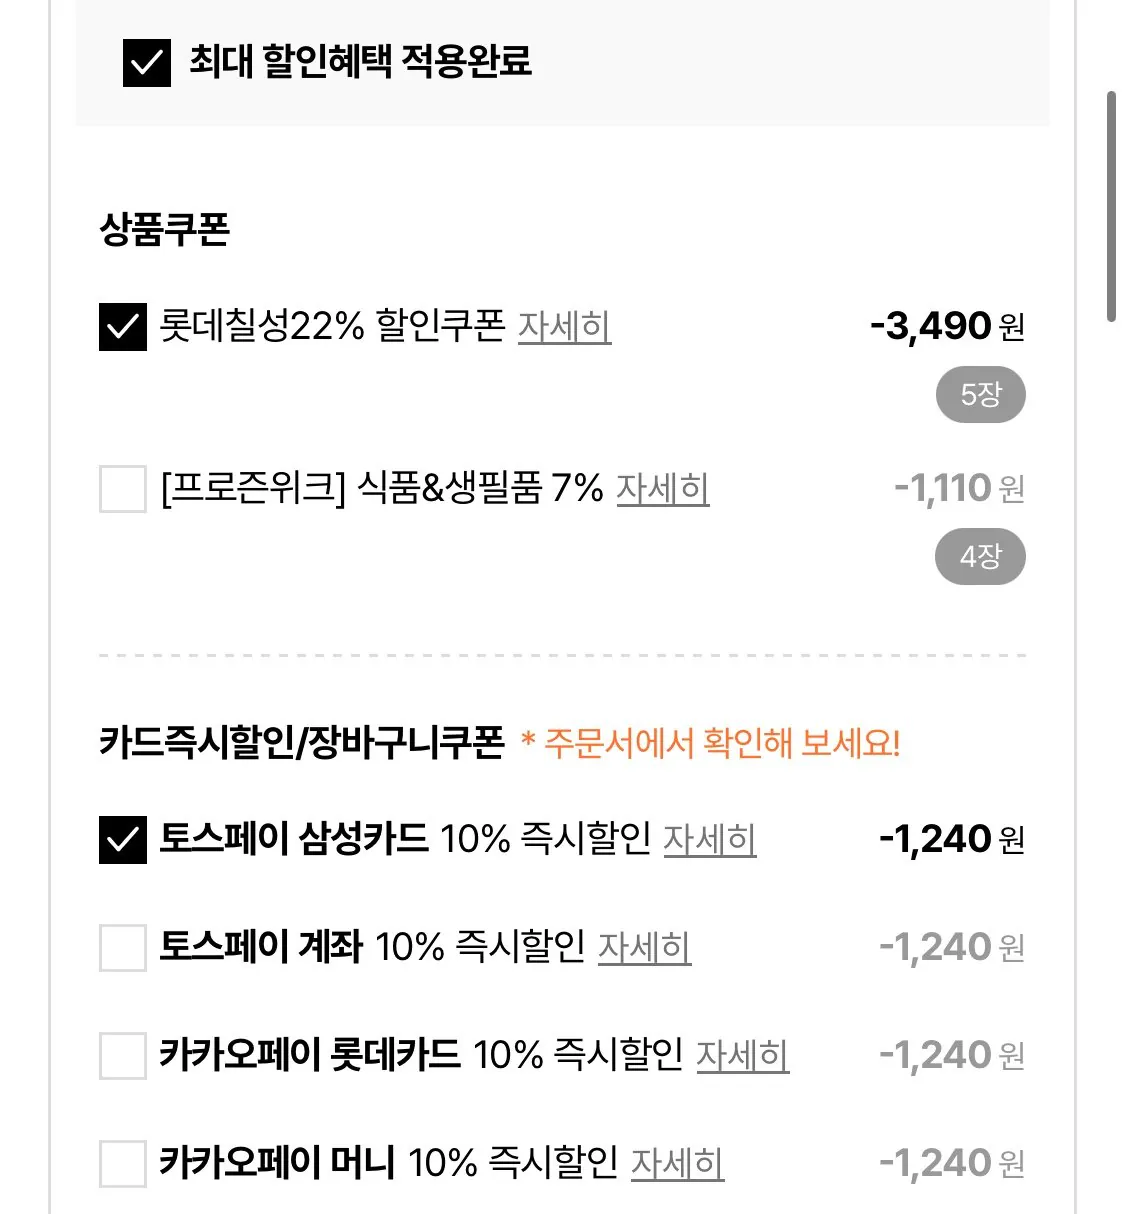Click the 카카오페이 머니 option label

(277, 1162)
